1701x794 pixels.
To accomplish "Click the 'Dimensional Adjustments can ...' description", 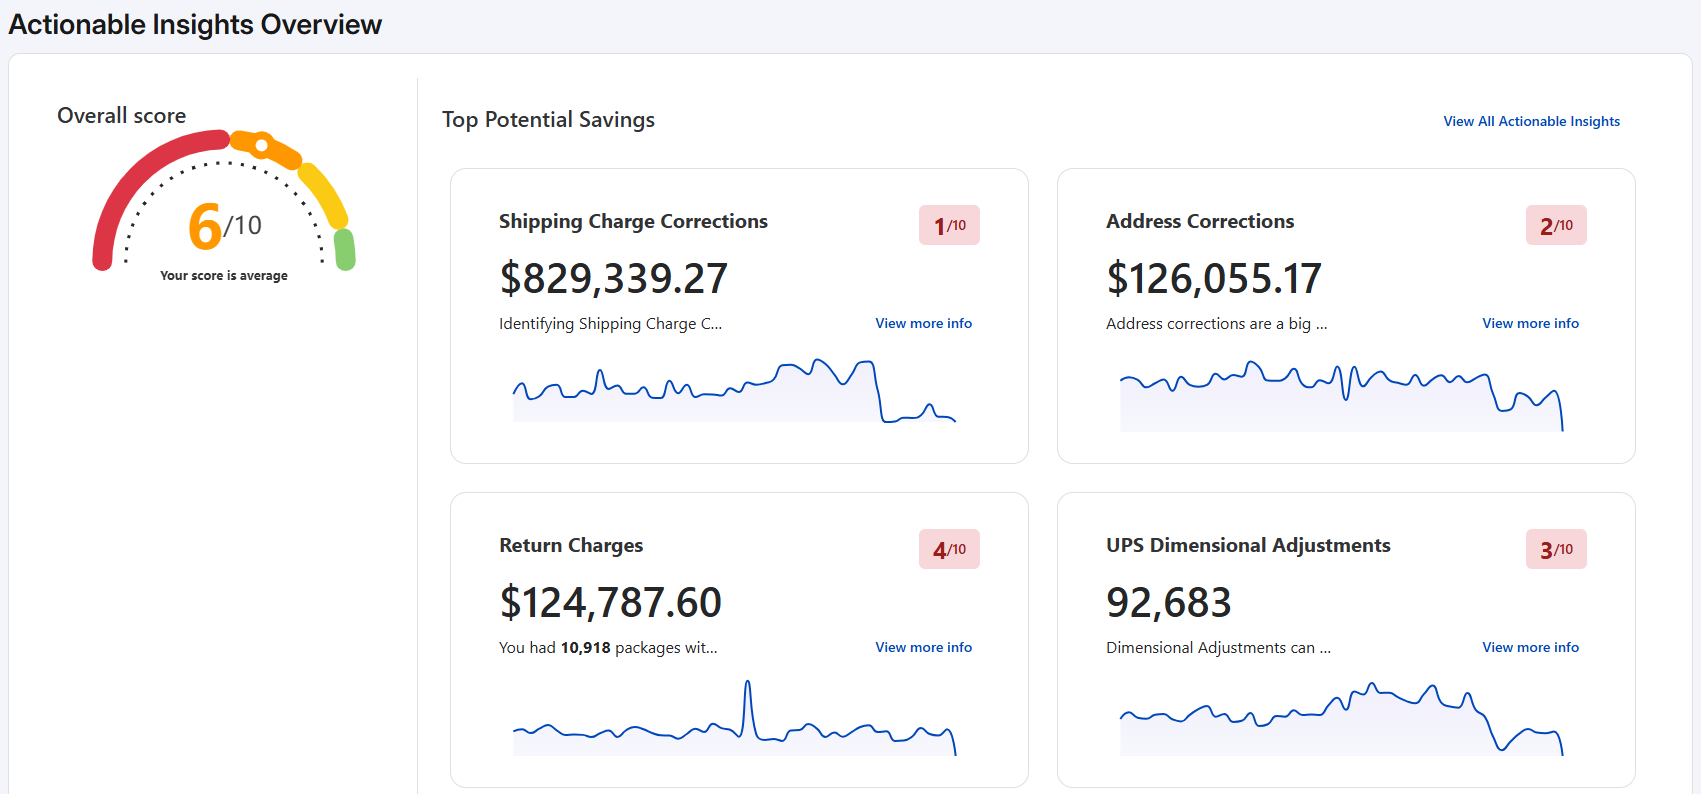I will [1218, 648].
